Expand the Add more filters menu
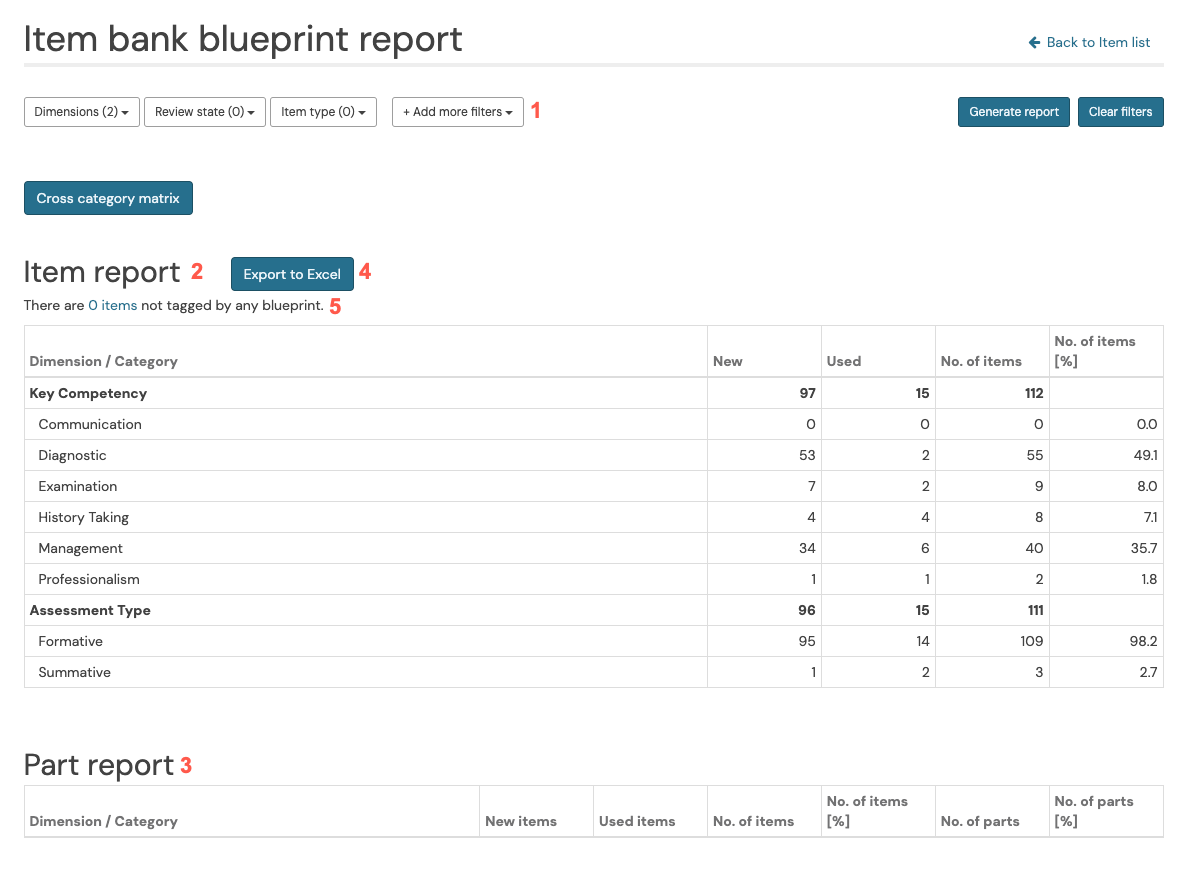 pyautogui.click(x=457, y=112)
